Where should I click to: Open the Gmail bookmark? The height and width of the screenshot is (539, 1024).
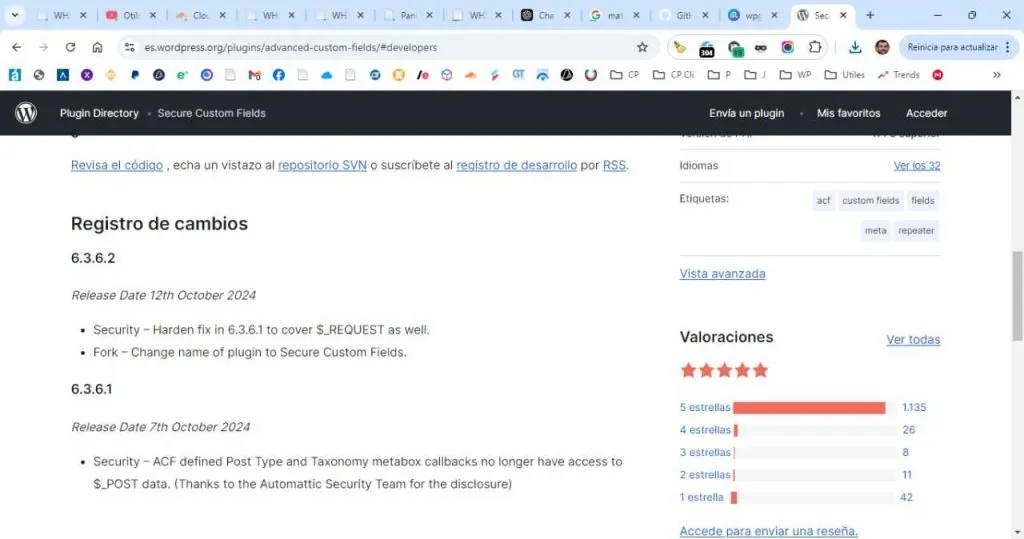[x=255, y=75]
